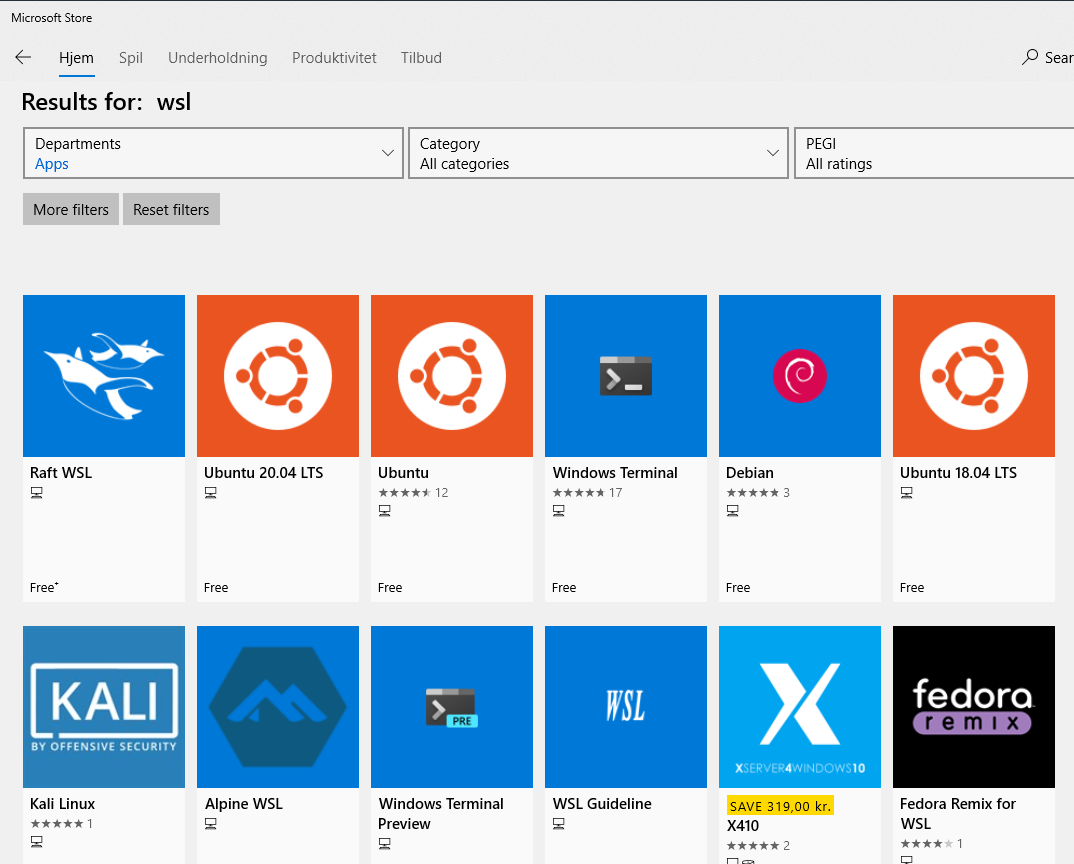The height and width of the screenshot is (864, 1074).
Task: Open the Produktivitet tab
Action: click(334, 58)
